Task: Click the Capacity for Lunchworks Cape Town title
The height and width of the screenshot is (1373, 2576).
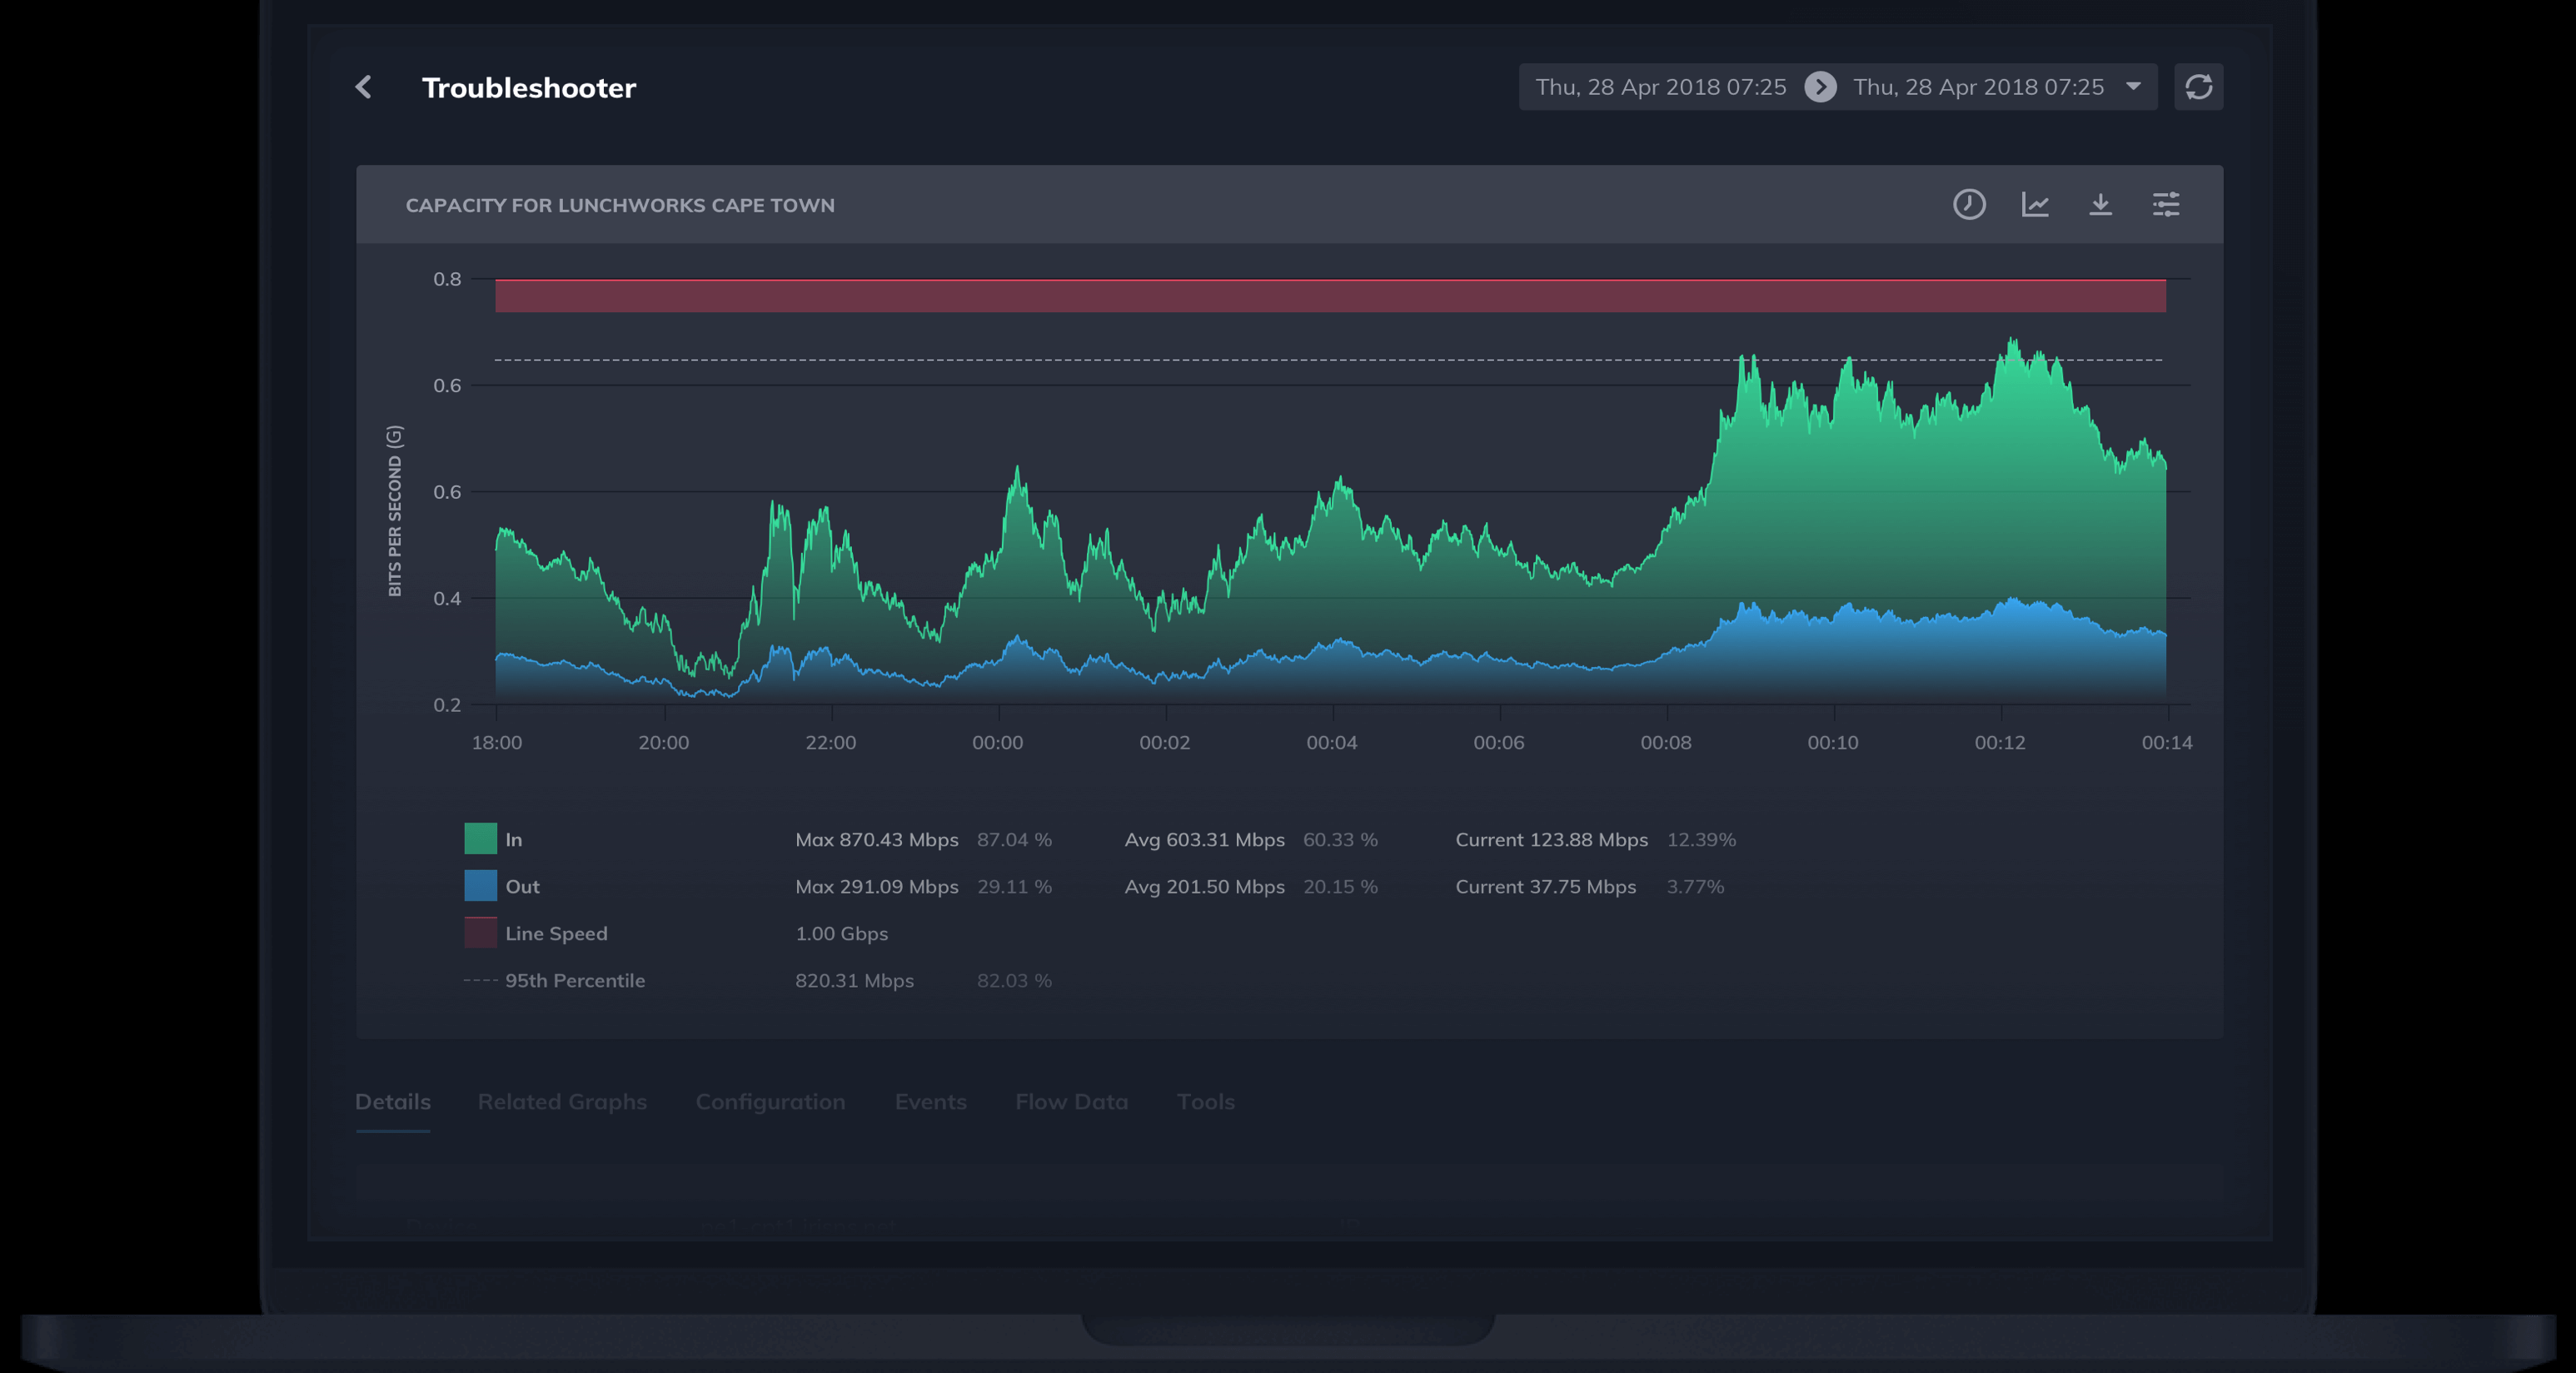Action: coord(620,205)
